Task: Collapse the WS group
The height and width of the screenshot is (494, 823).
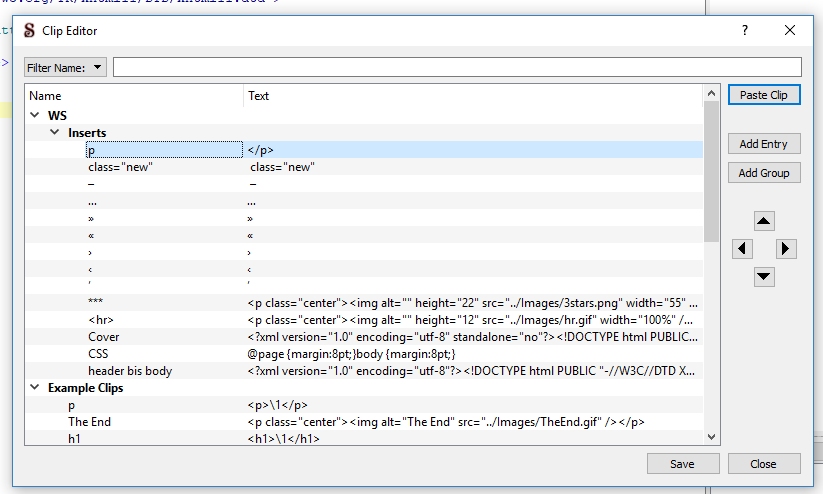Action: (35, 115)
